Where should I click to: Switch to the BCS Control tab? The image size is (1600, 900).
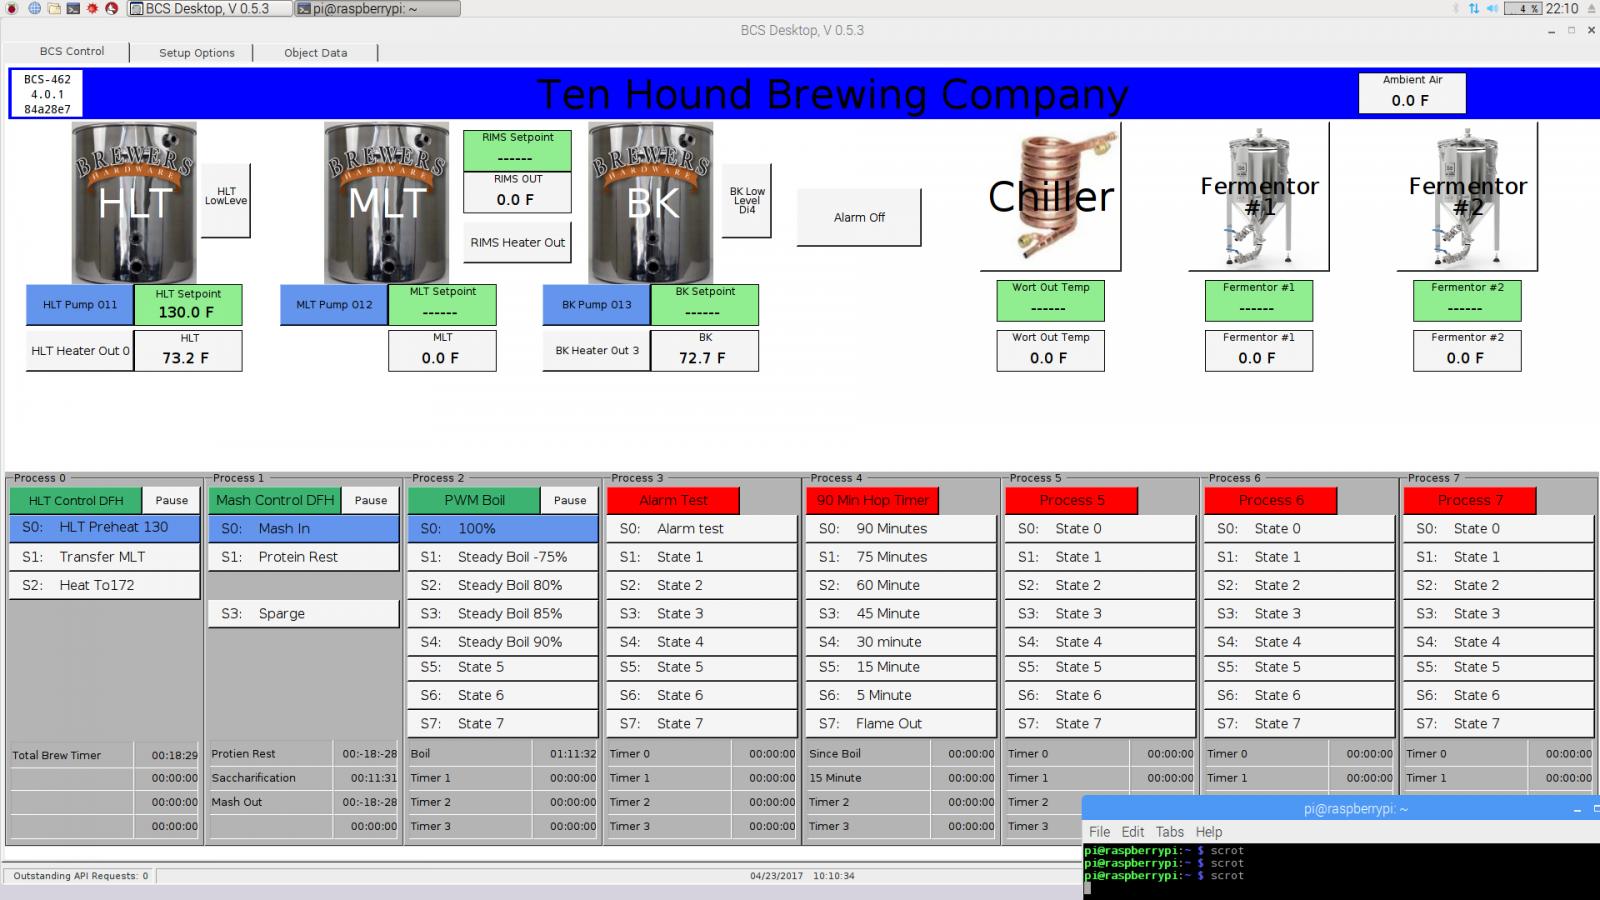point(71,51)
